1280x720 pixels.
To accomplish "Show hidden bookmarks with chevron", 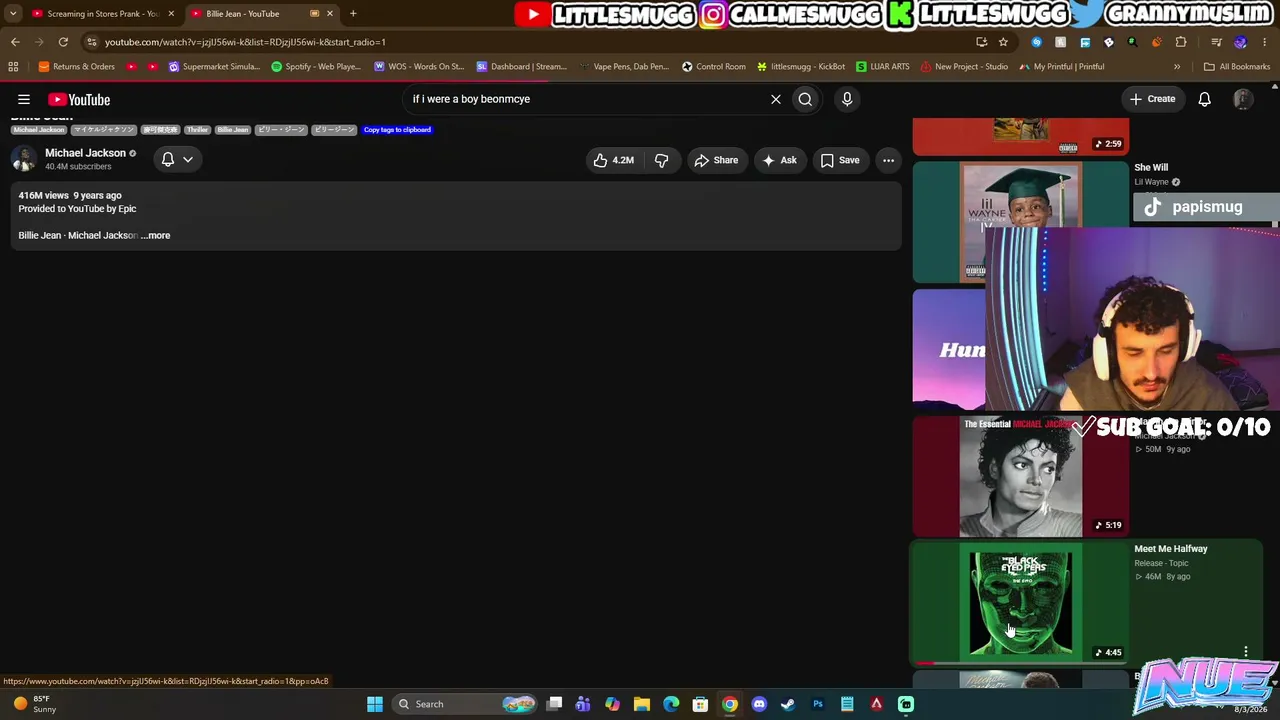I will click(x=1177, y=67).
